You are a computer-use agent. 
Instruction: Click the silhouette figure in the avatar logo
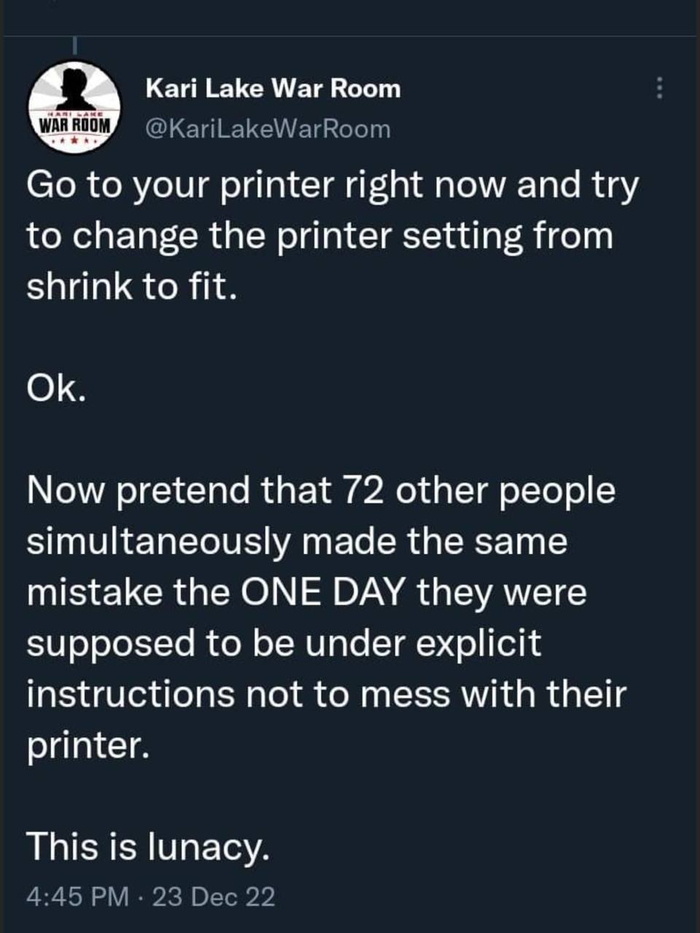tap(76, 92)
